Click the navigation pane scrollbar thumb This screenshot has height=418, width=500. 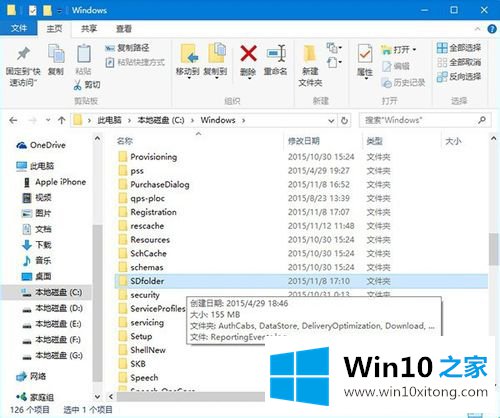pyautogui.click(x=97, y=303)
